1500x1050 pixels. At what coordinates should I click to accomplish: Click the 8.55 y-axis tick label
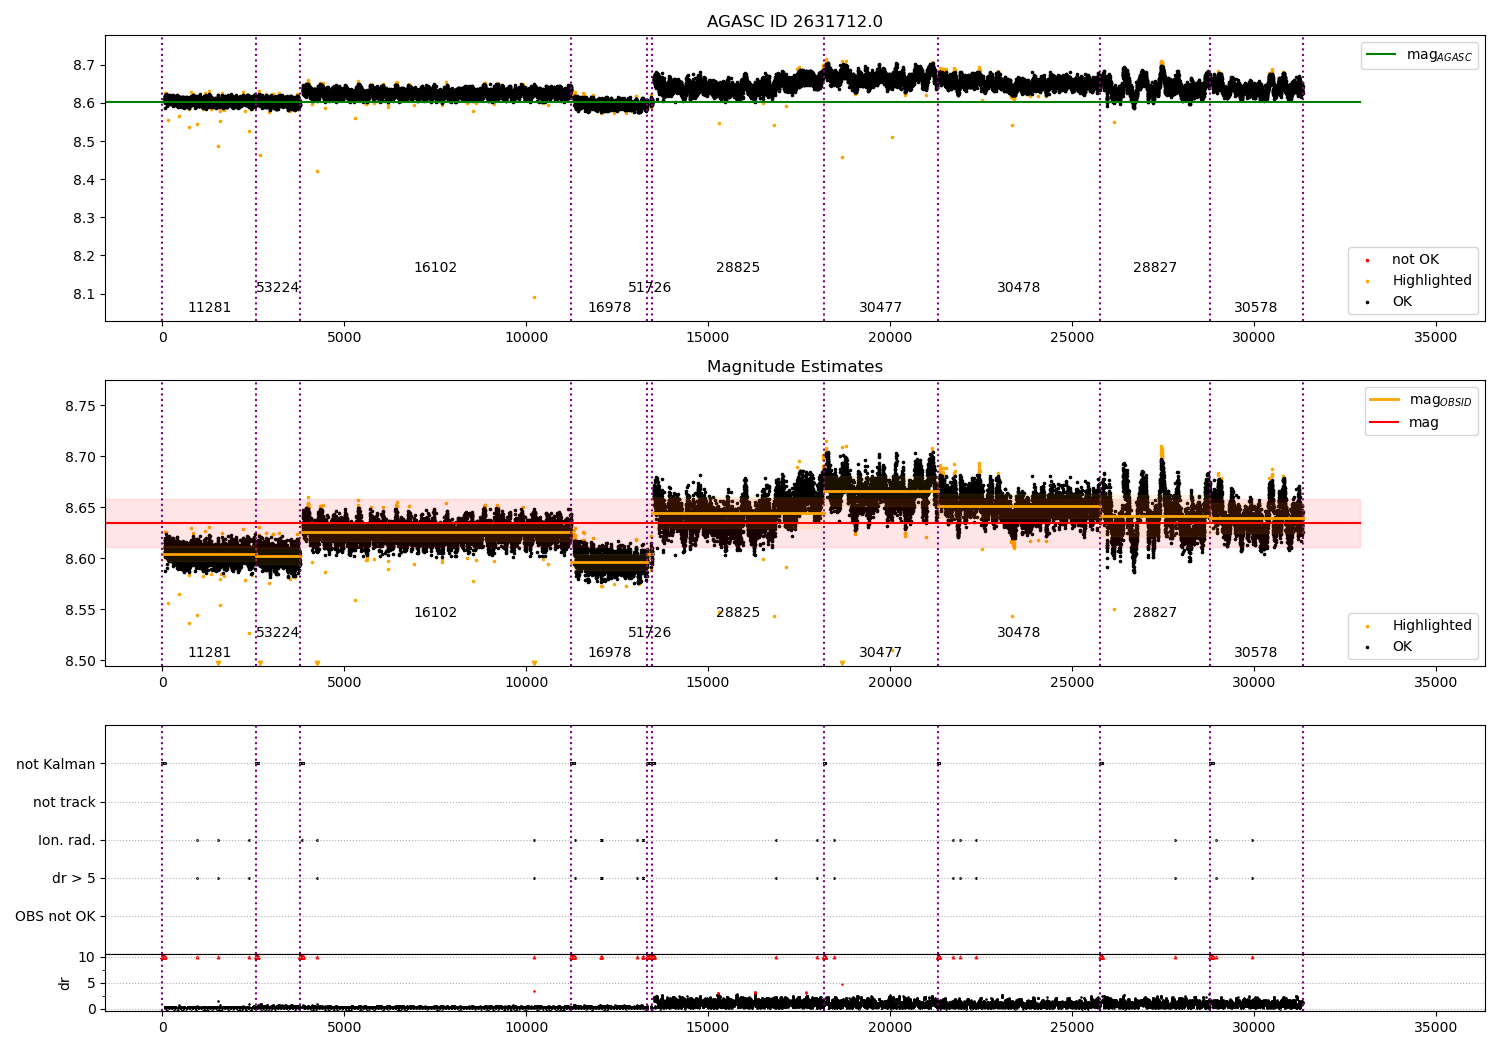click(79, 610)
